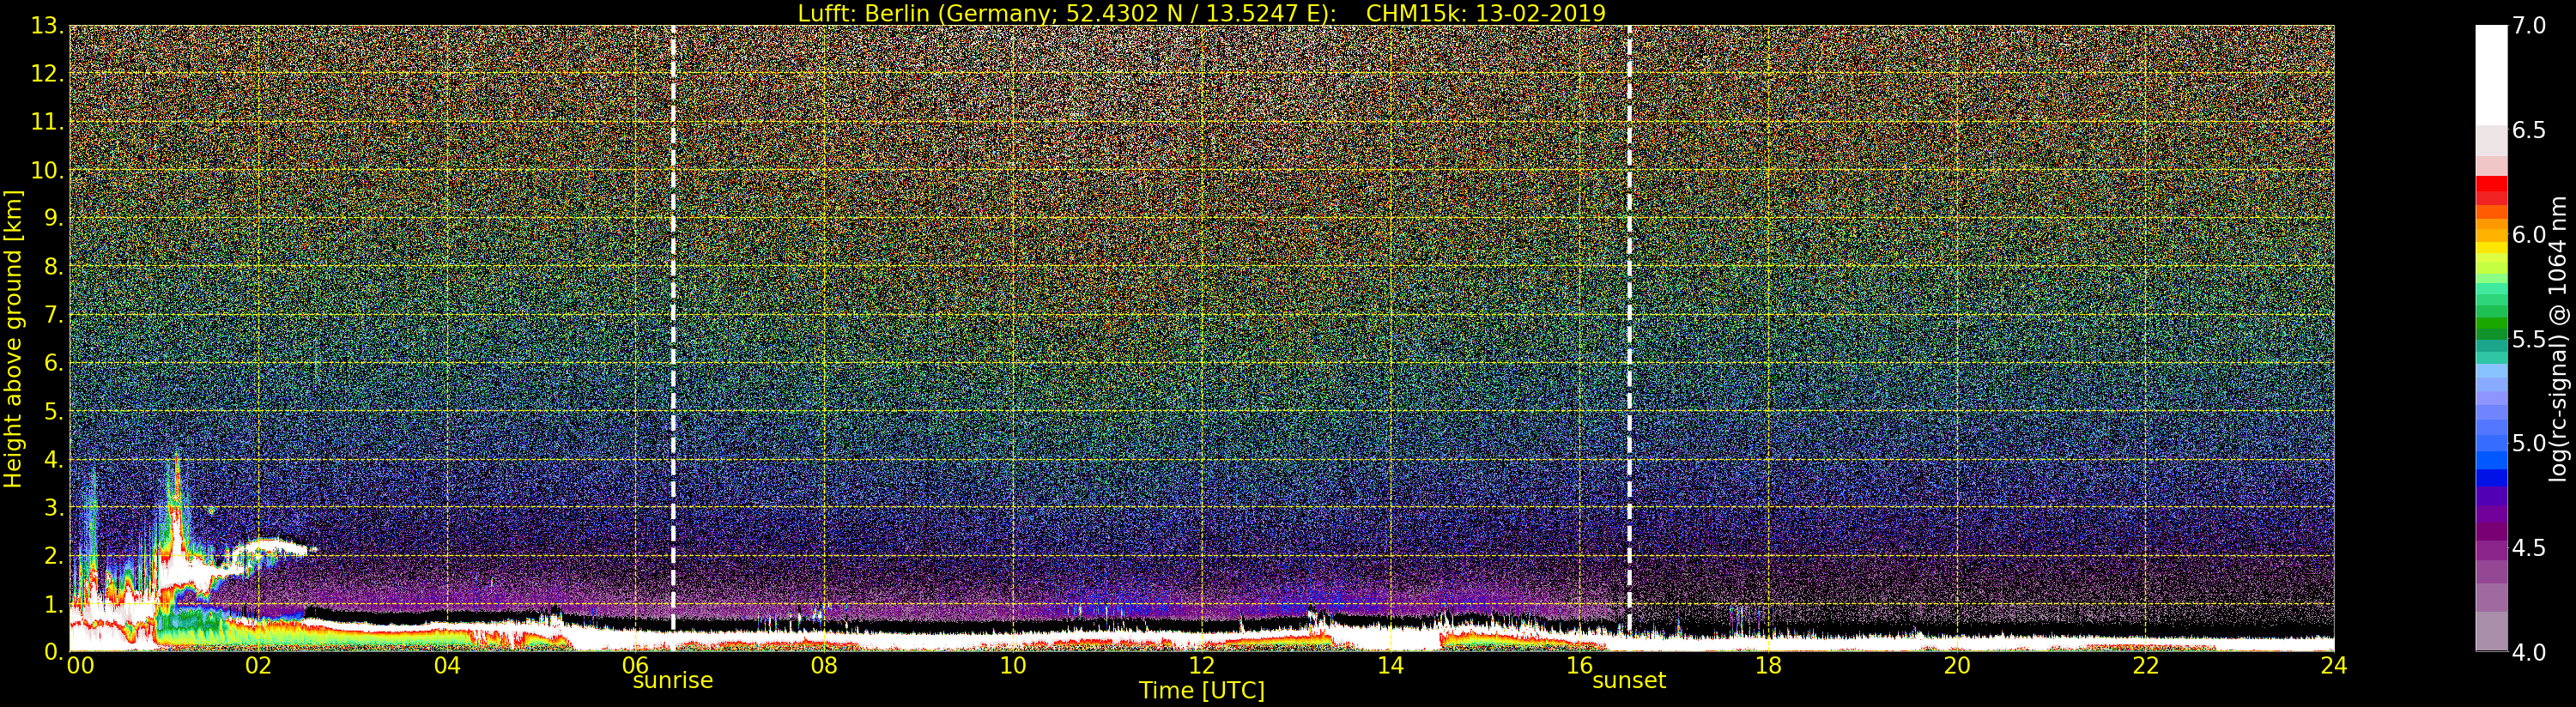Click the '4.' height tick label
This screenshot has height=707, width=2576.
point(54,459)
